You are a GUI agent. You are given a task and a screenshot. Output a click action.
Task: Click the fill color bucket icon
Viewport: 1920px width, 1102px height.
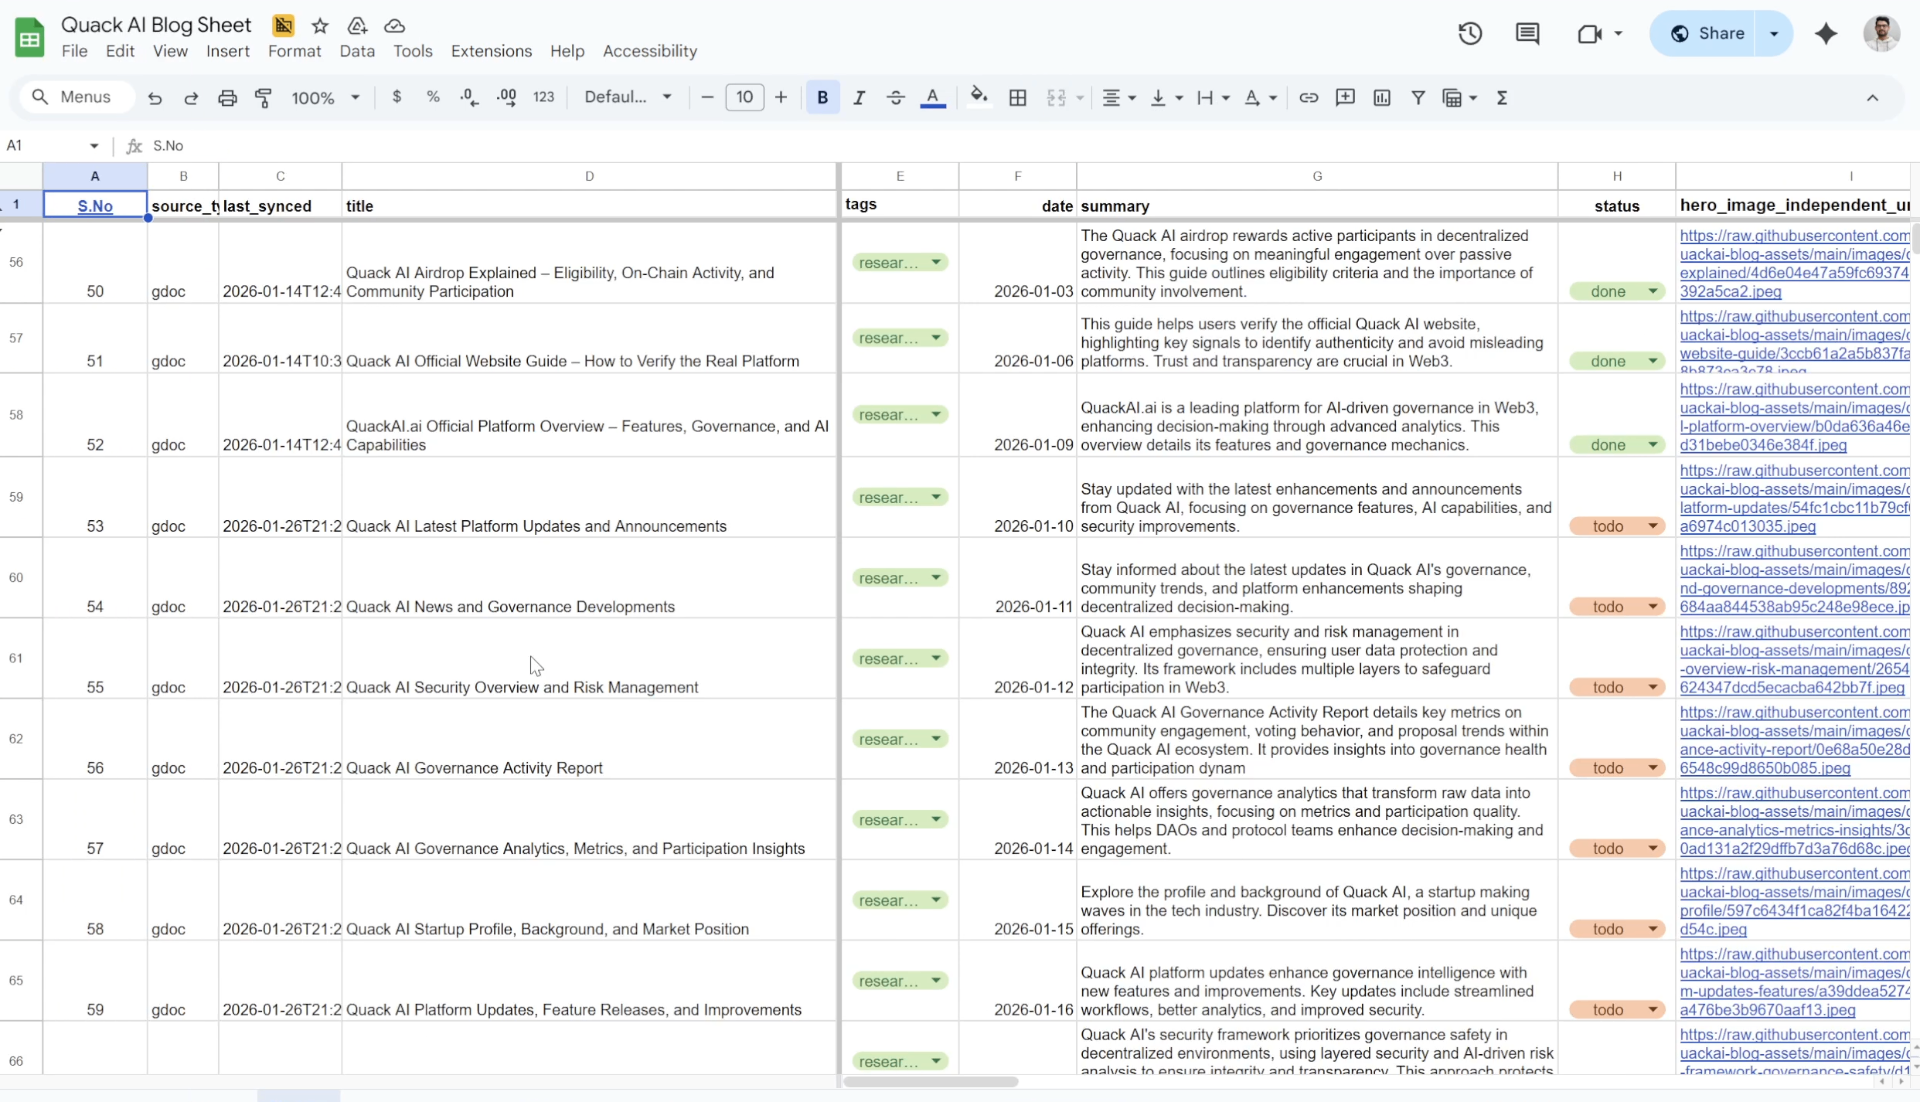tap(979, 97)
